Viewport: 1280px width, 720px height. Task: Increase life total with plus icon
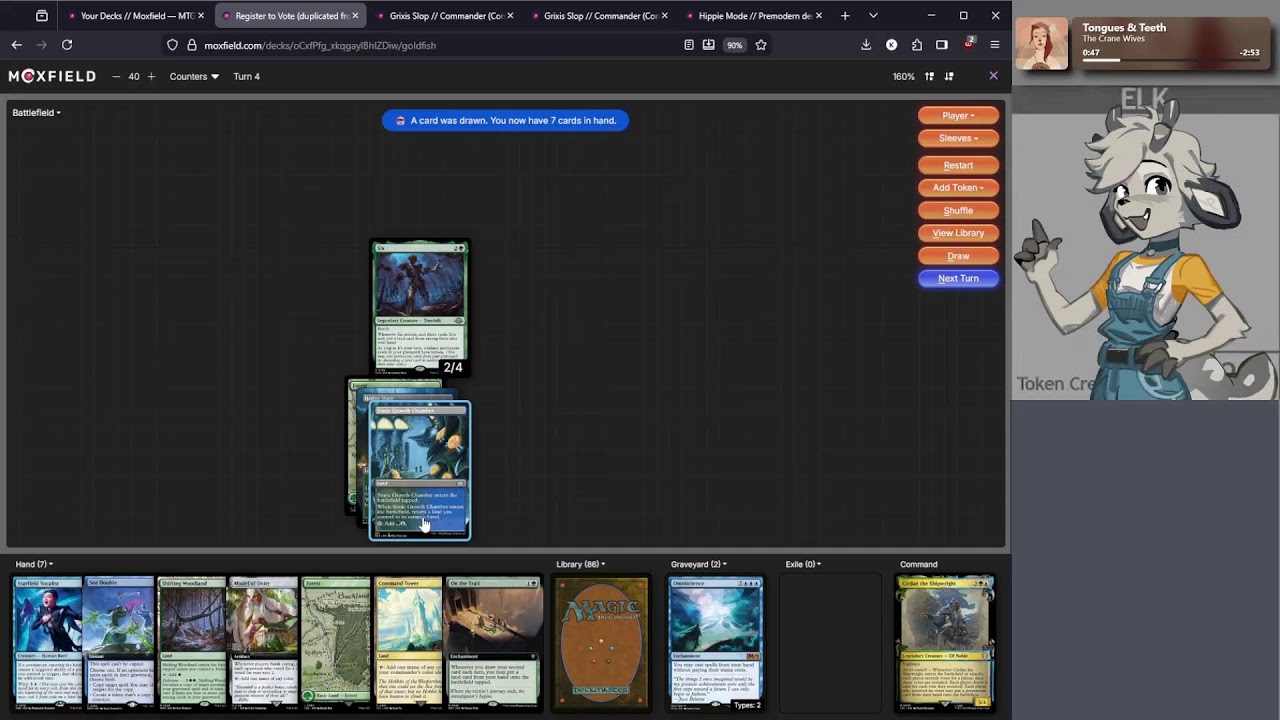coord(151,76)
